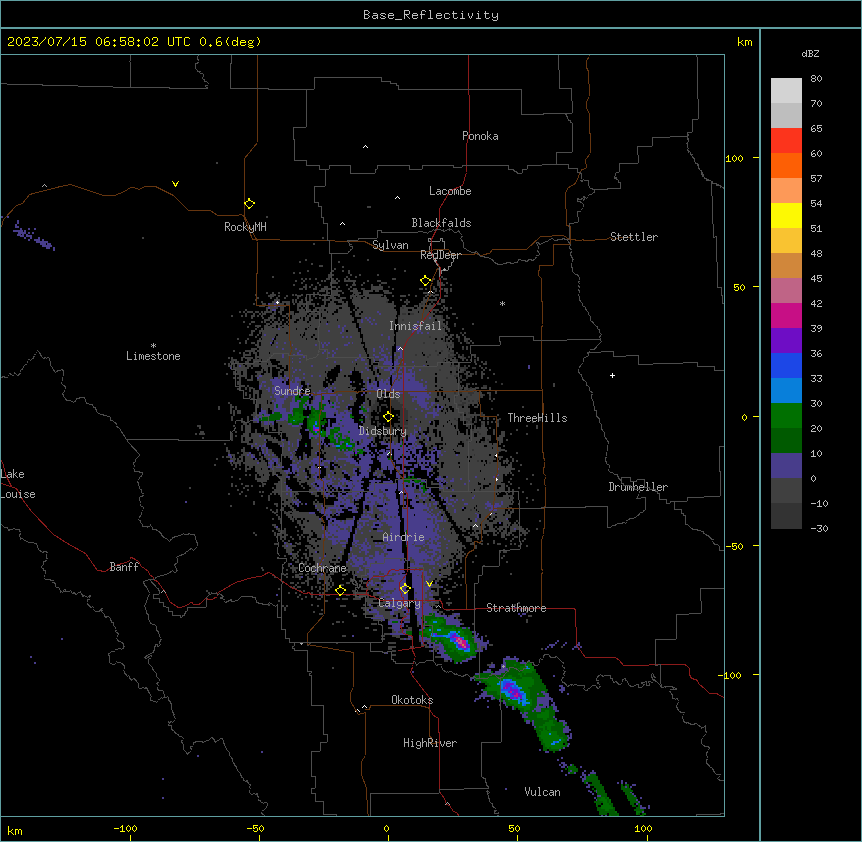862x842 pixels.
Task: Click the asterisk marker east of Innisfail
Action: (502, 303)
